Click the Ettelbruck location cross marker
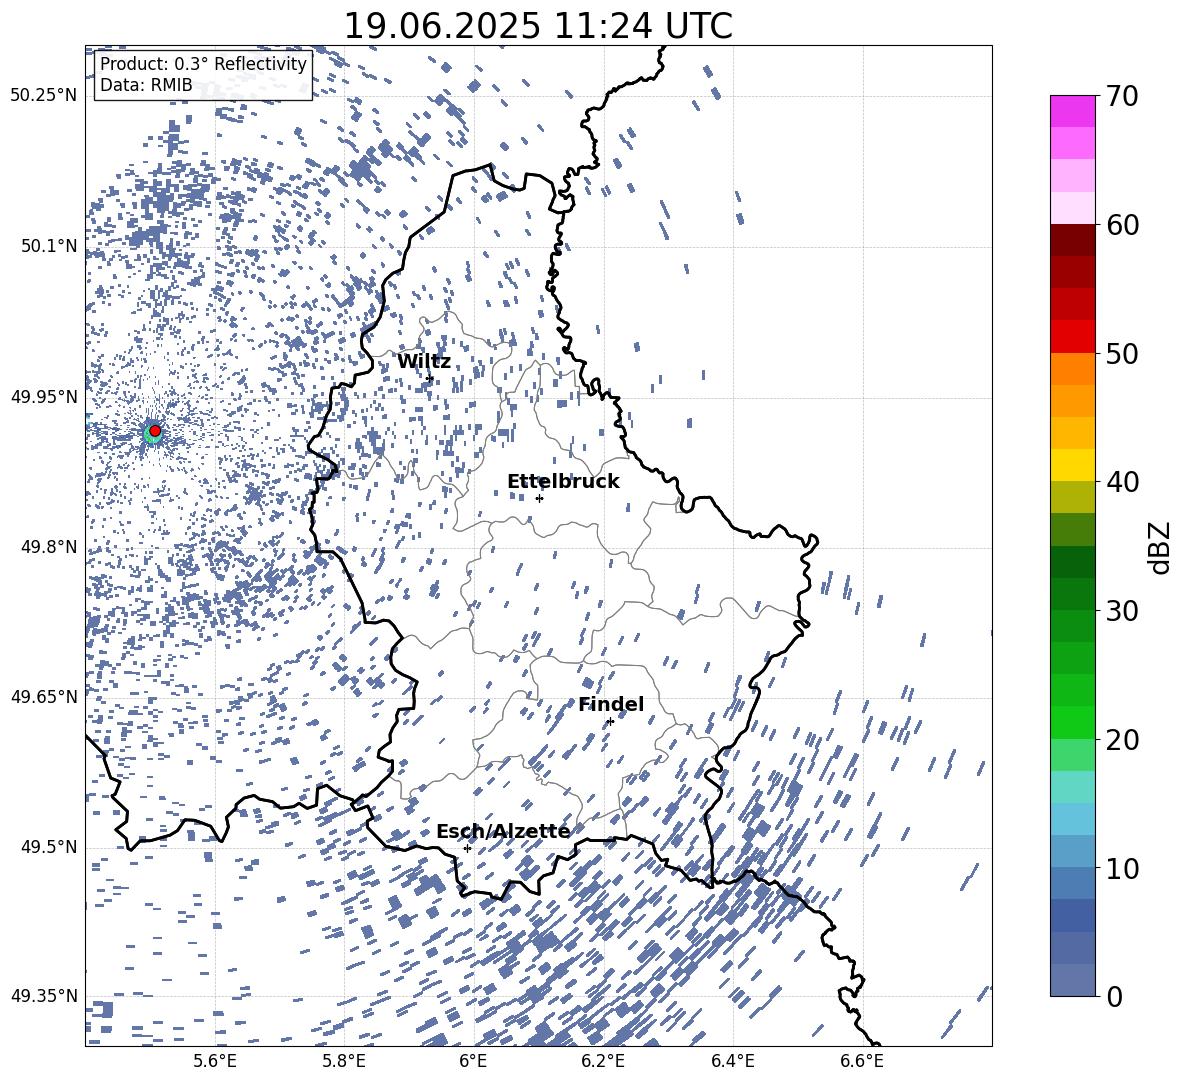This screenshot has width=1184, height=1081. click(x=539, y=498)
